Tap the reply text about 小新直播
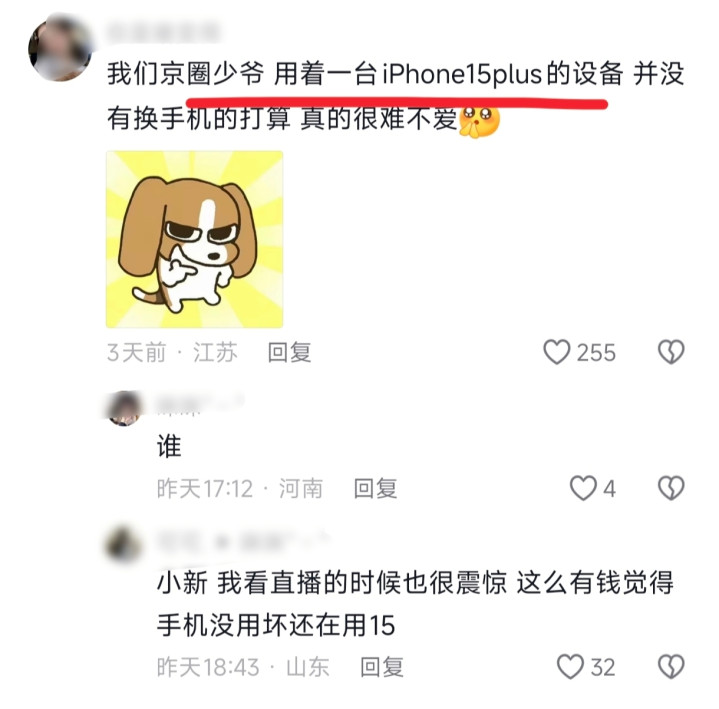Image resolution: width=719 pixels, height=709 pixels. pos(415,604)
